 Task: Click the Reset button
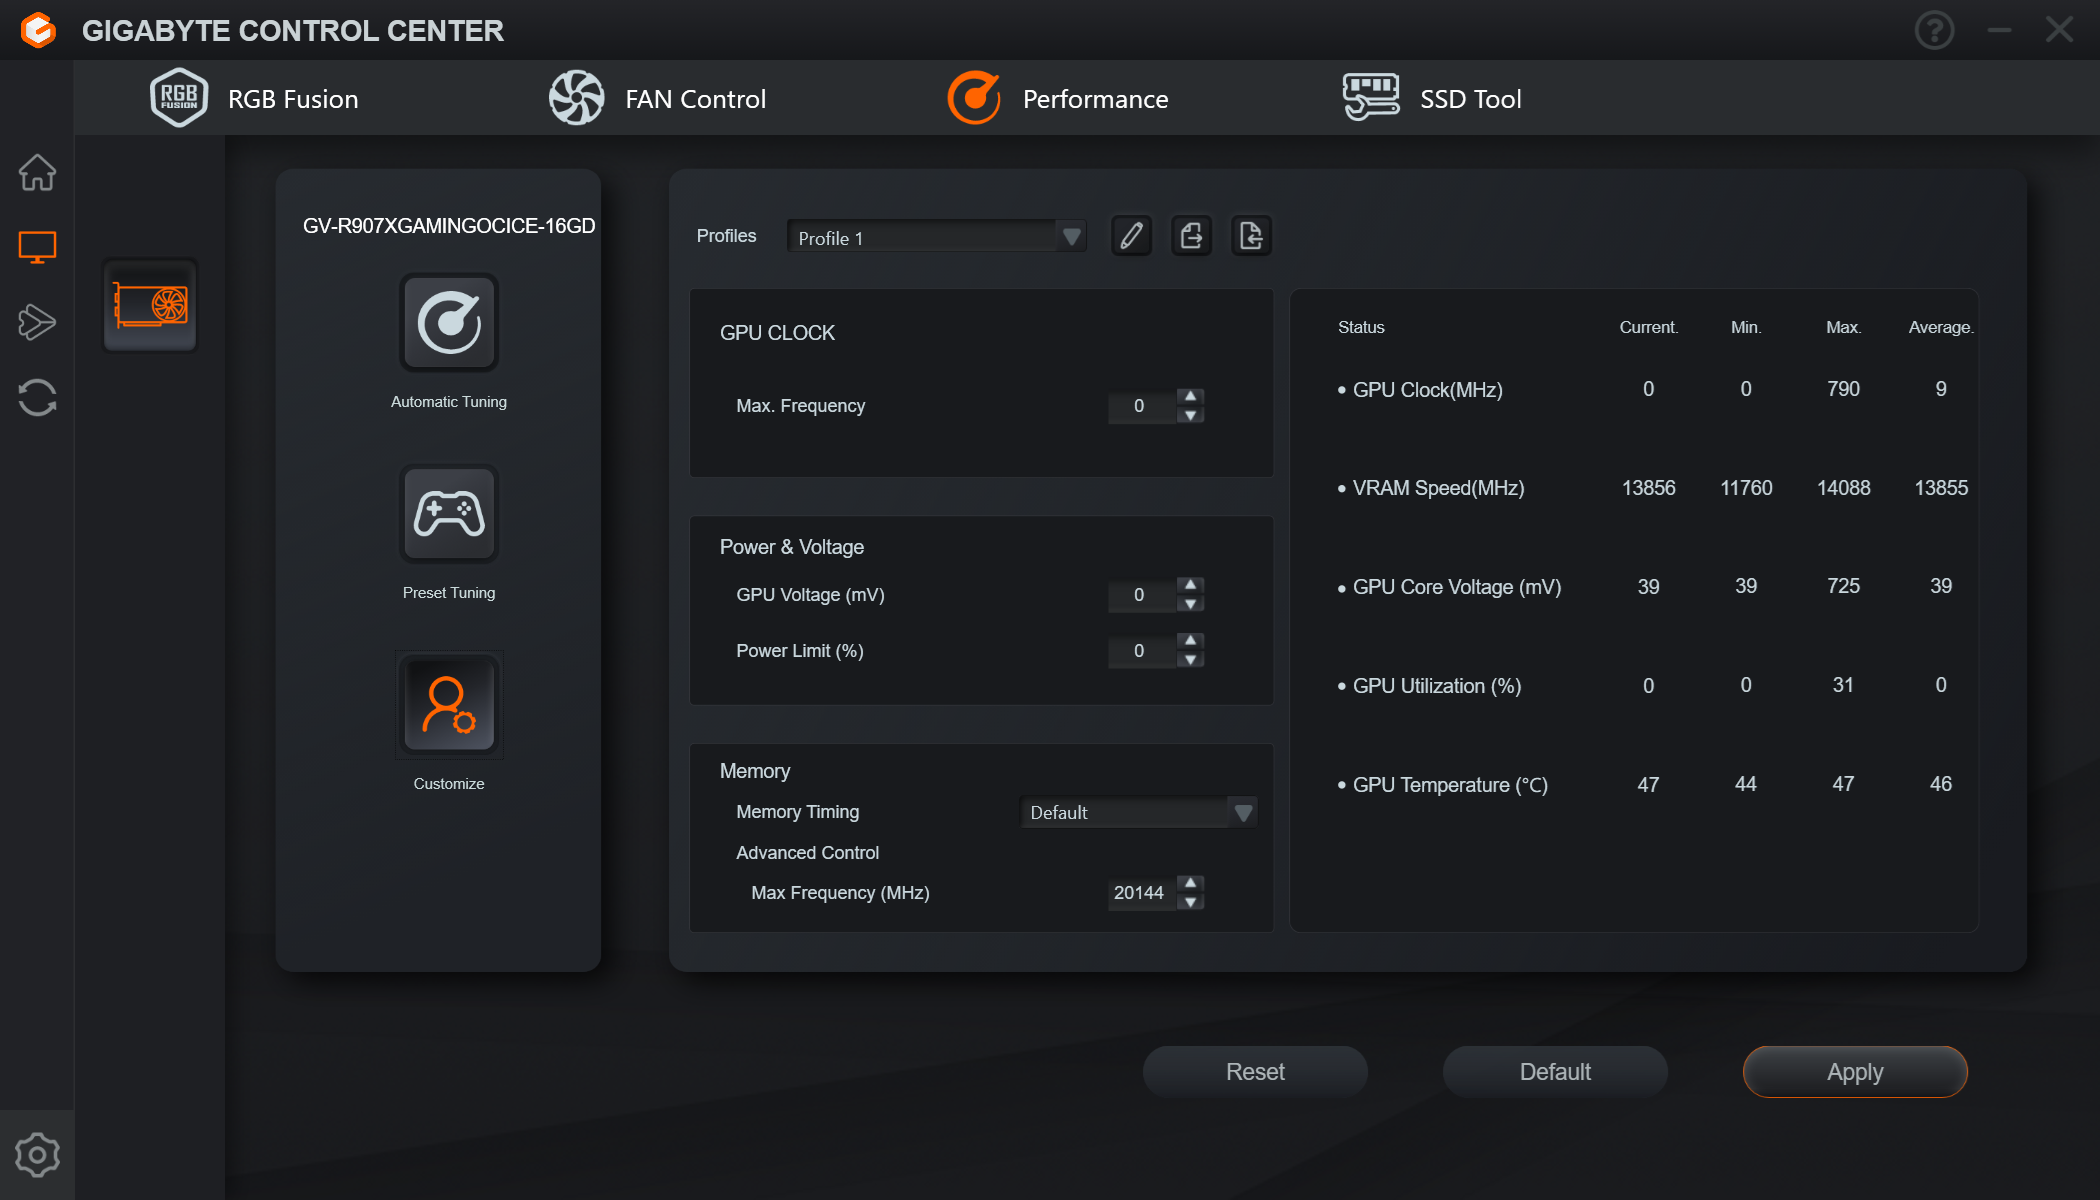click(x=1255, y=1072)
